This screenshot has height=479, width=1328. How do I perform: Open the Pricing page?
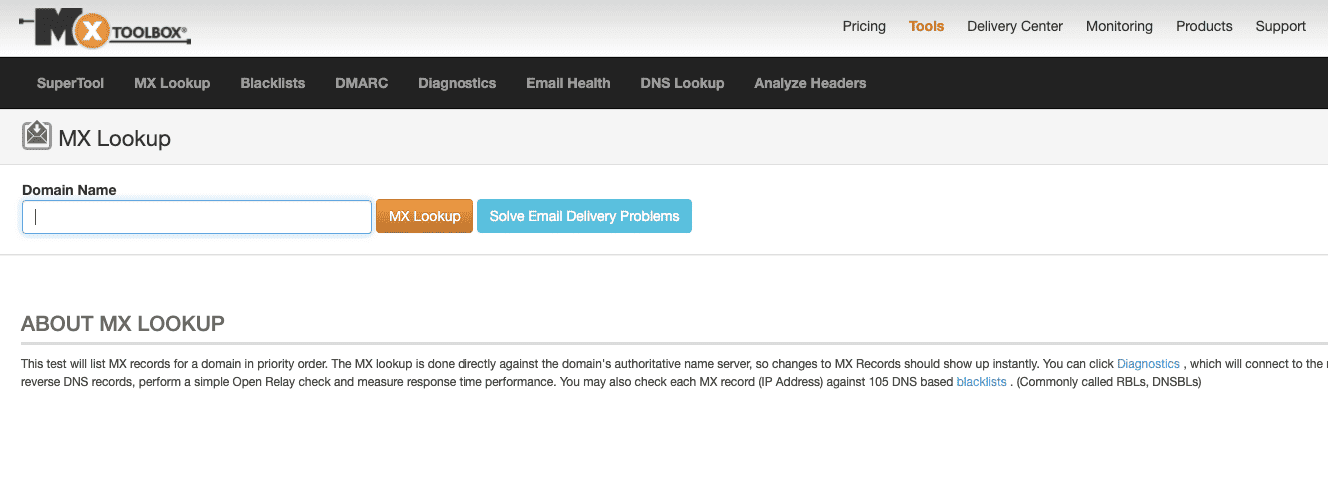[x=864, y=26]
